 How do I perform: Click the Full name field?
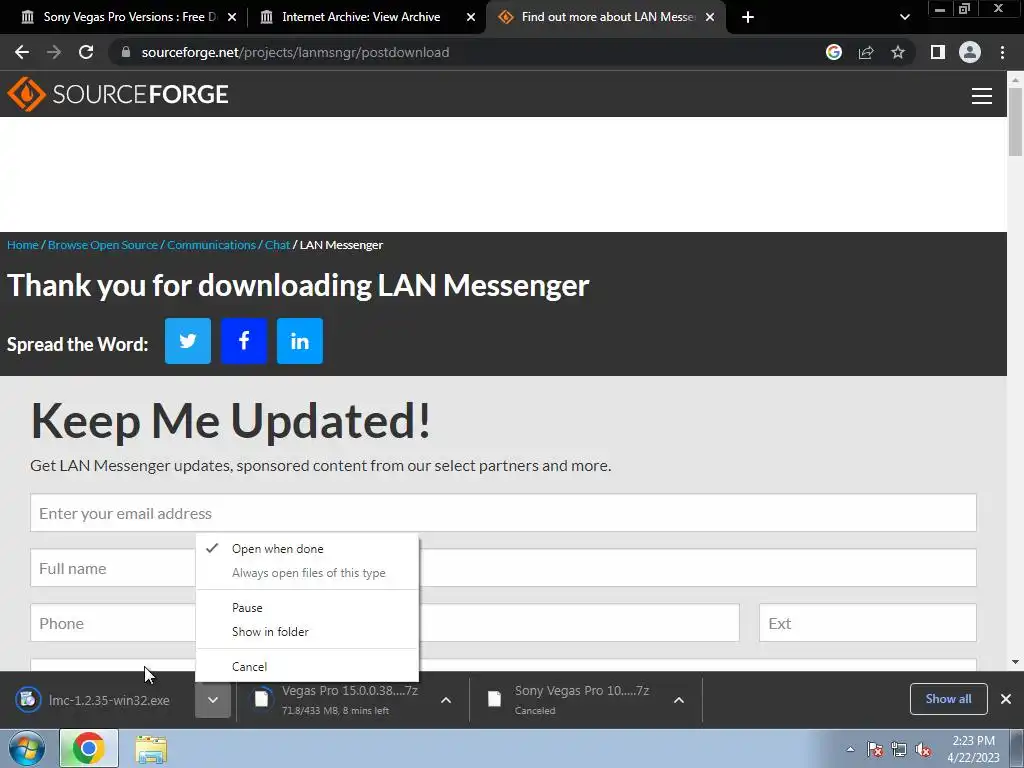[503, 568]
